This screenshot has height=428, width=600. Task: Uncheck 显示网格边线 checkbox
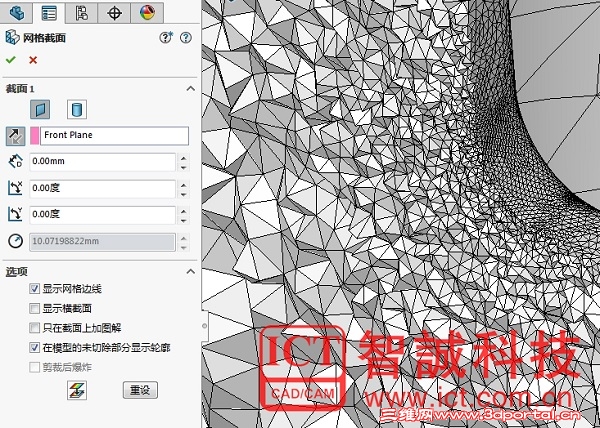click(34, 289)
